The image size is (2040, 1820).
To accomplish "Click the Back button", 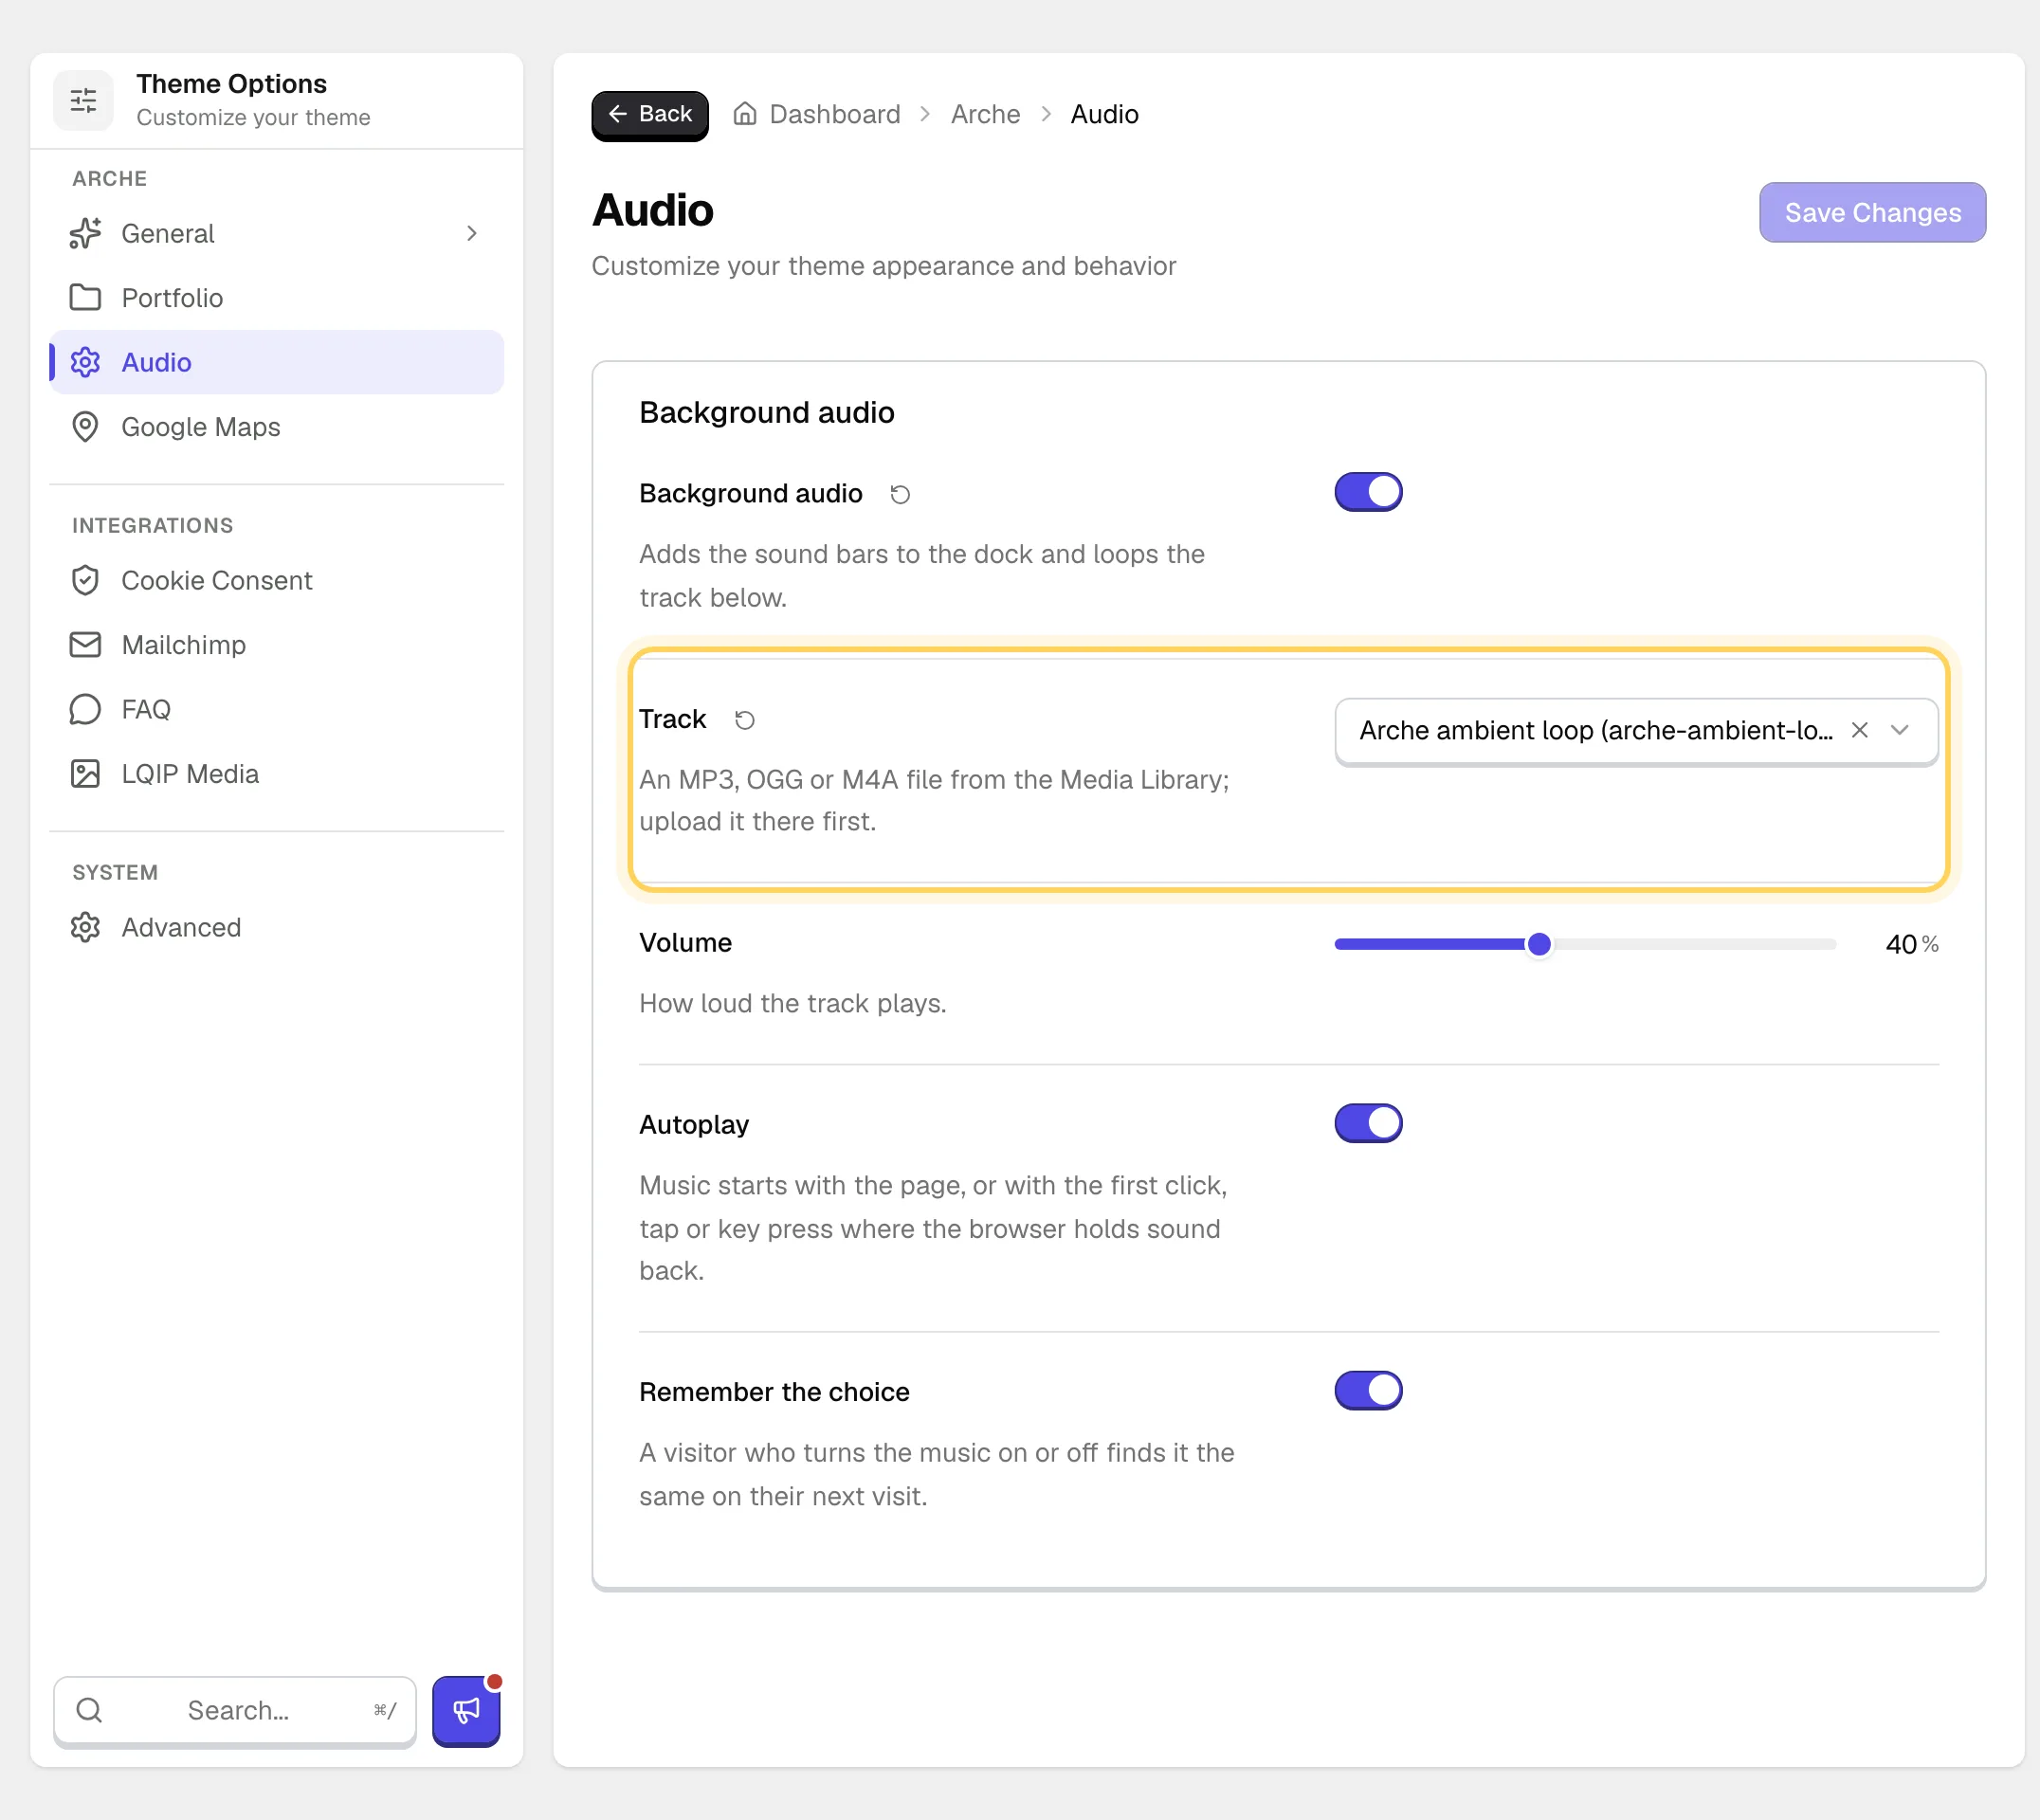I will pos(650,115).
